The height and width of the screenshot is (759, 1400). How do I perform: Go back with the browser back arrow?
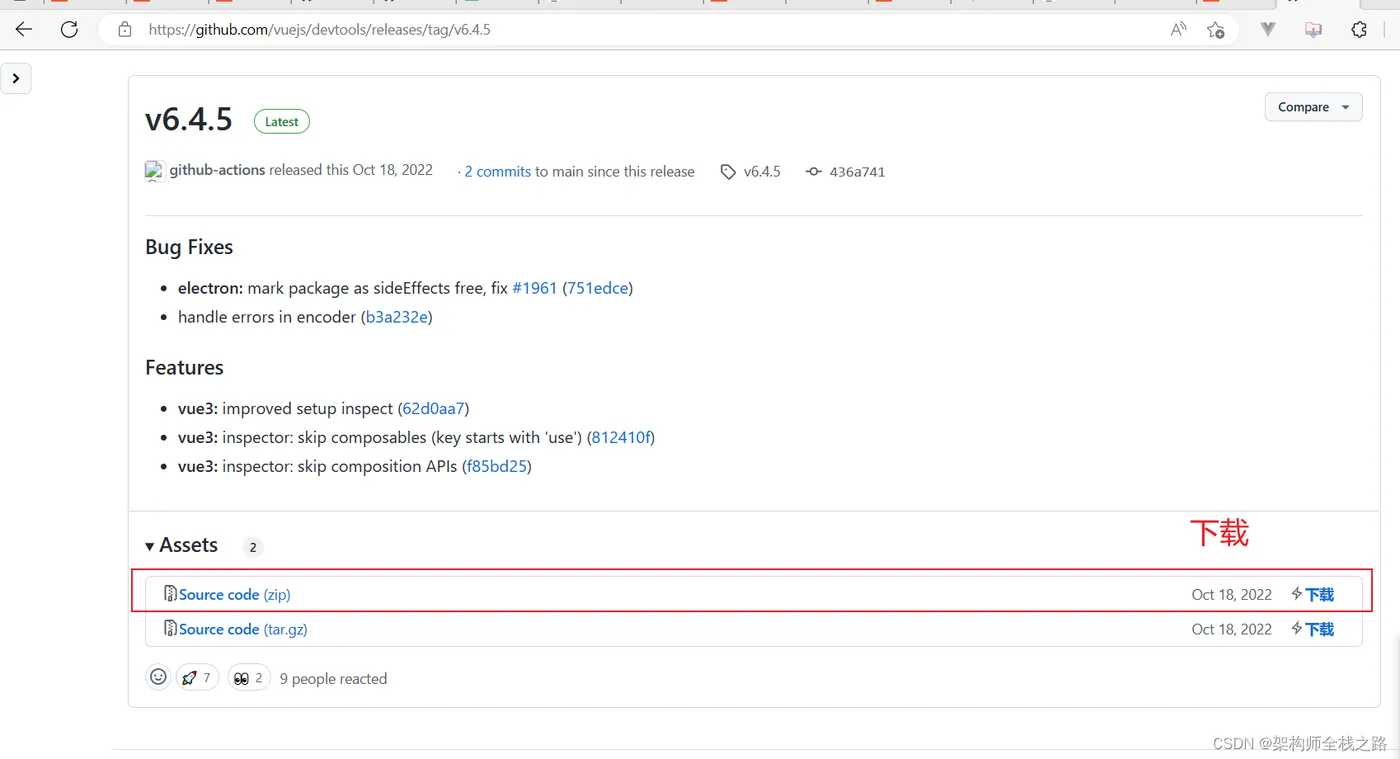click(x=24, y=30)
